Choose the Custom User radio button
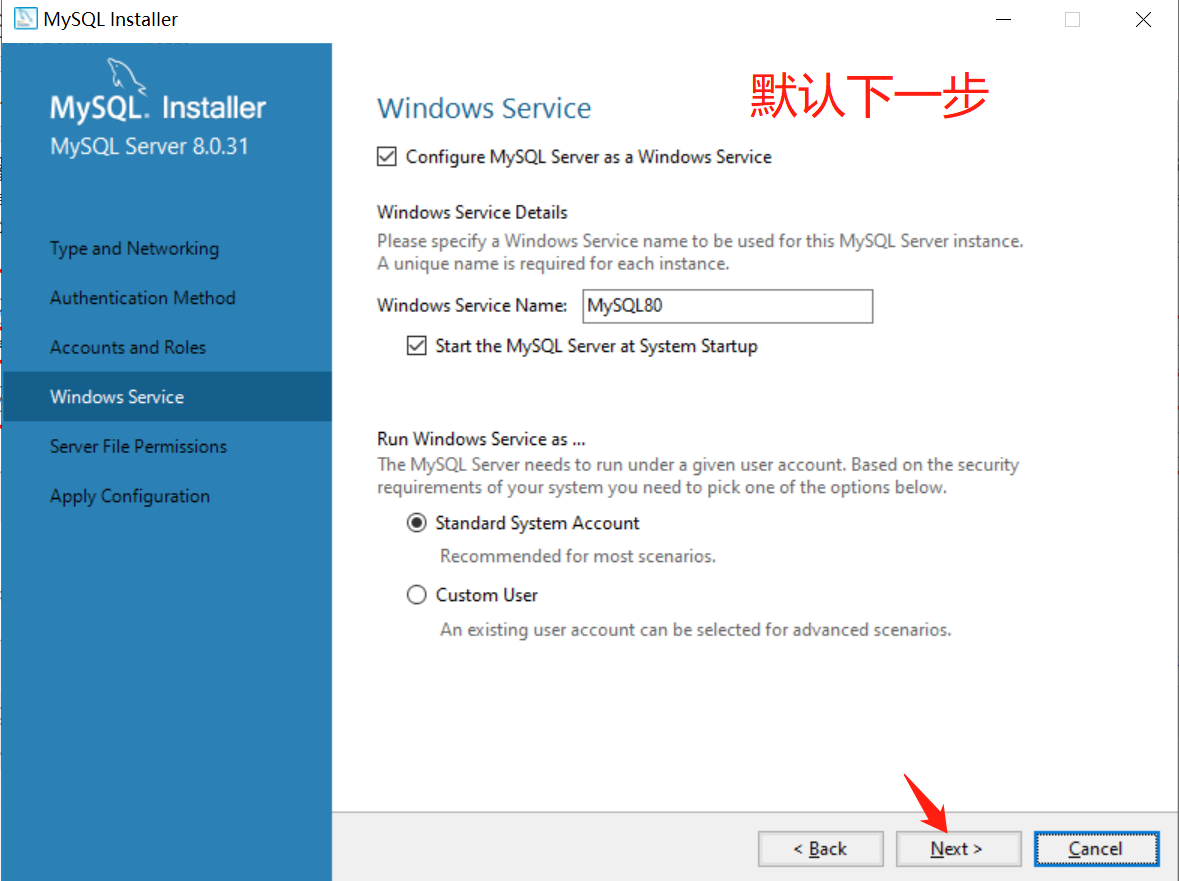Screen dimensions: 1179x881 pyautogui.click(x=417, y=595)
